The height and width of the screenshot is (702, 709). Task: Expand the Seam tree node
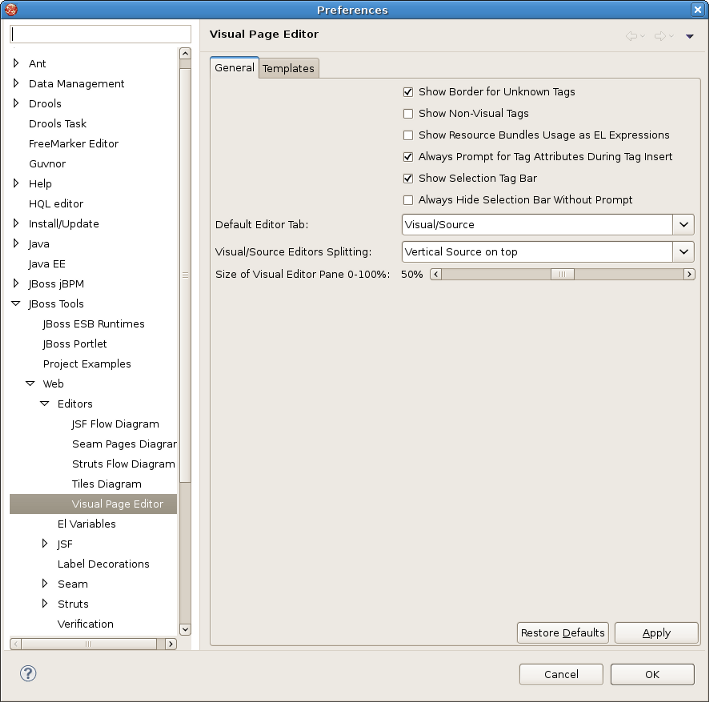tap(45, 584)
